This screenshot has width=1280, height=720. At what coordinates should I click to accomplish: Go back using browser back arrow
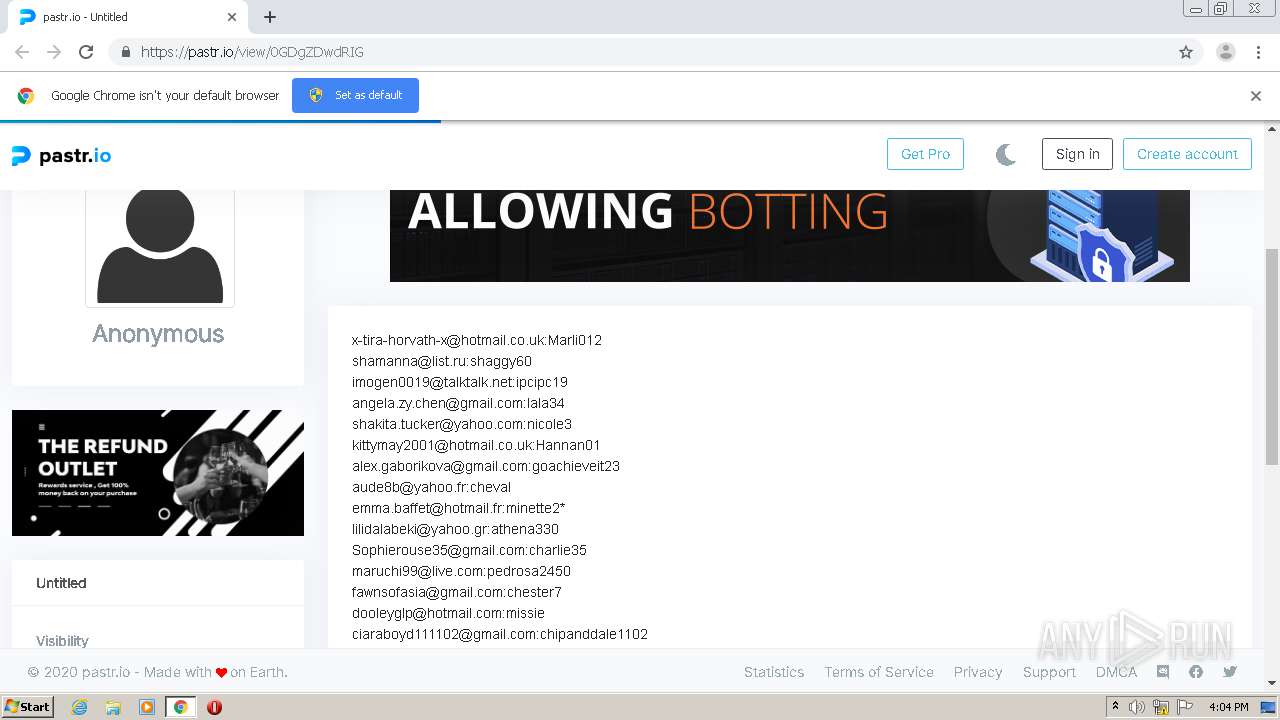tap(22, 52)
